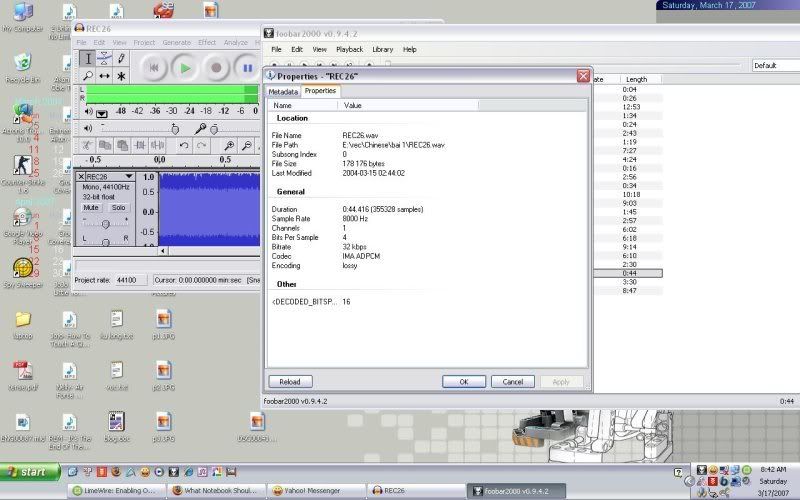Click the Trim outside selection icon
The image size is (800, 500).
140,146
